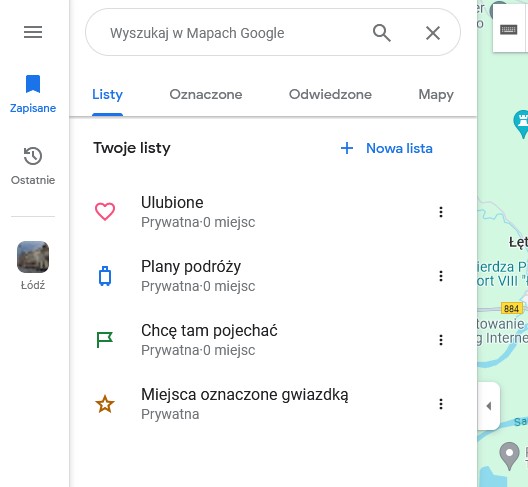
Task: Switch to the Odwiedzone tab
Action: pyautogui.click(x=330, y=95)
